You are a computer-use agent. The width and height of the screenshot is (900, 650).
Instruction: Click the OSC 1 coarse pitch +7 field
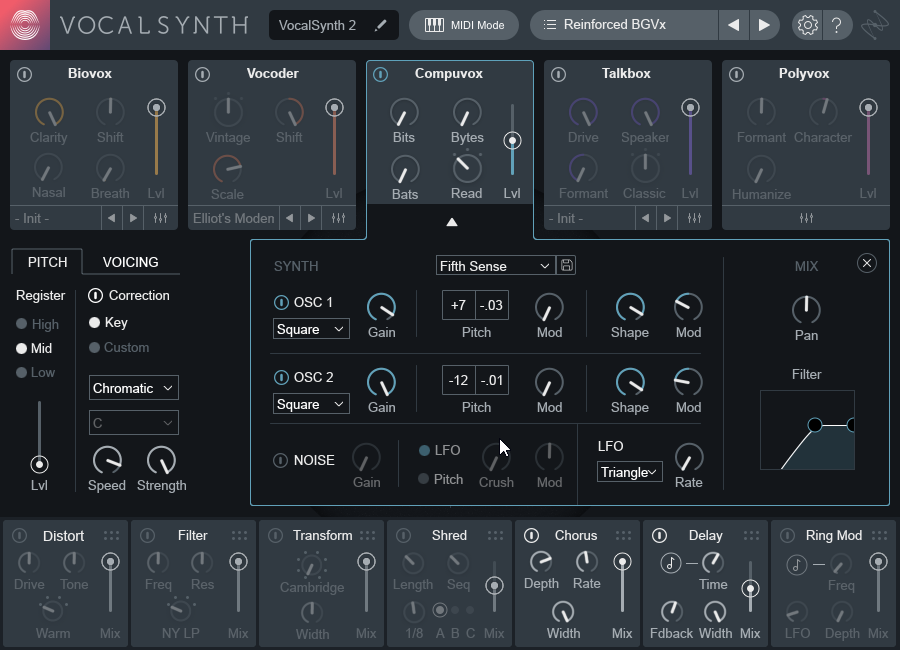(459, 305)
